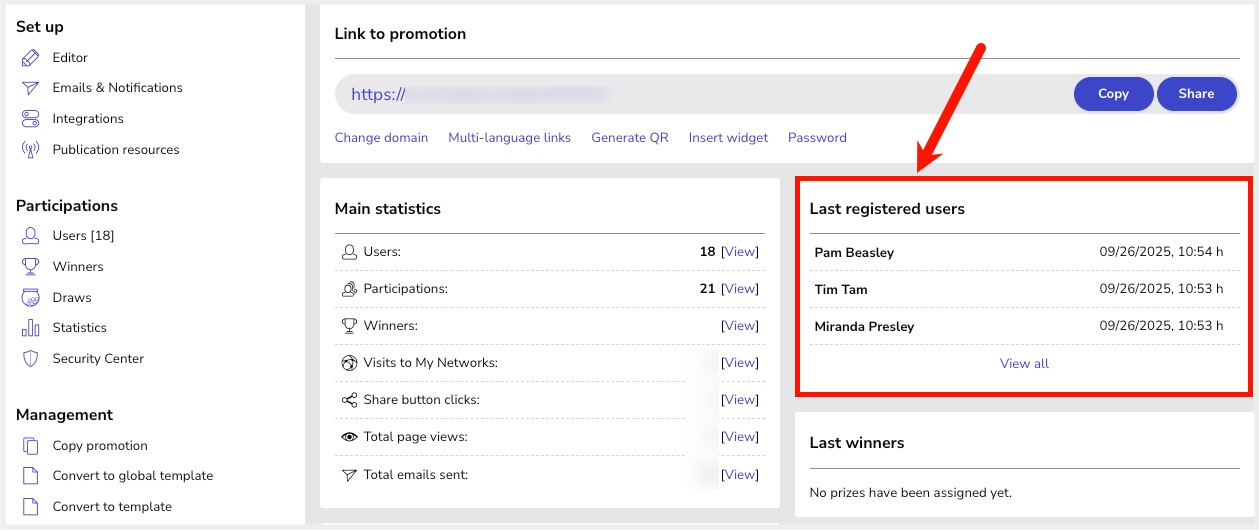Open Users [18] in Participations menu

pyautogui.click(x=83, y=236)
